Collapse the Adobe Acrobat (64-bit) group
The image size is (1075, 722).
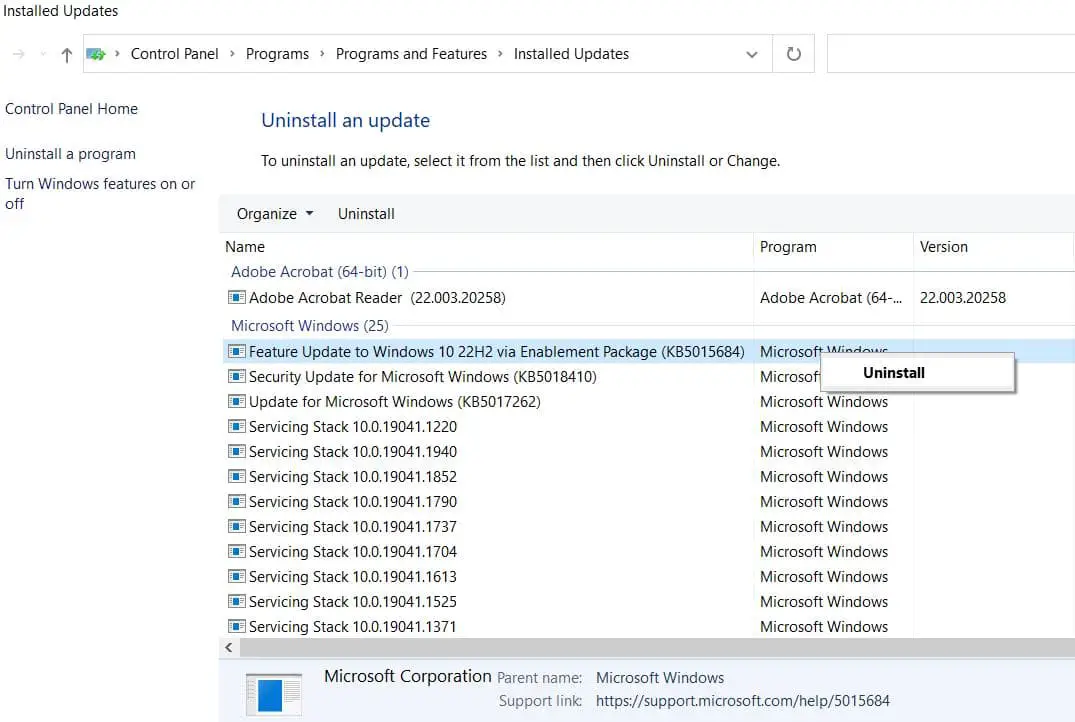(319, 272)
